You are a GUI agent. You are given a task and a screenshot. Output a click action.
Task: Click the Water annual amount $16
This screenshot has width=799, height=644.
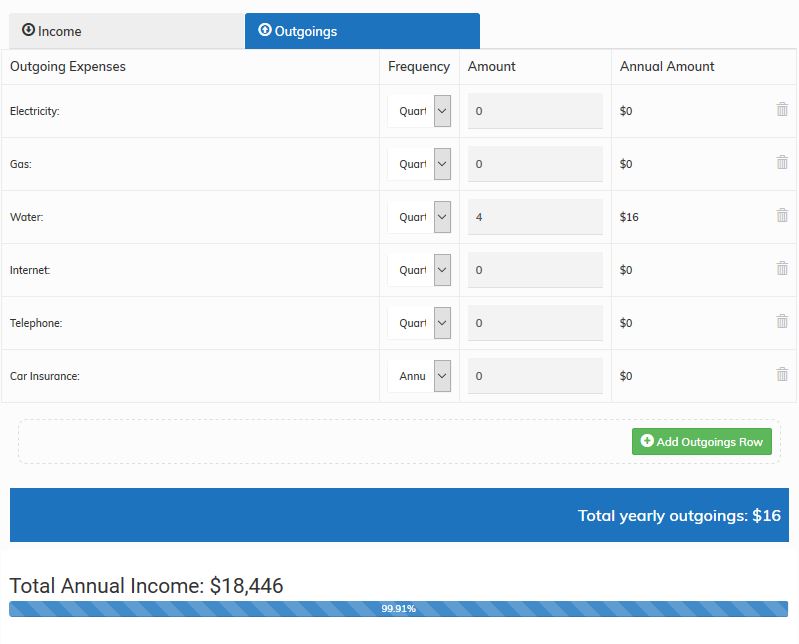(x=629, y=217)
